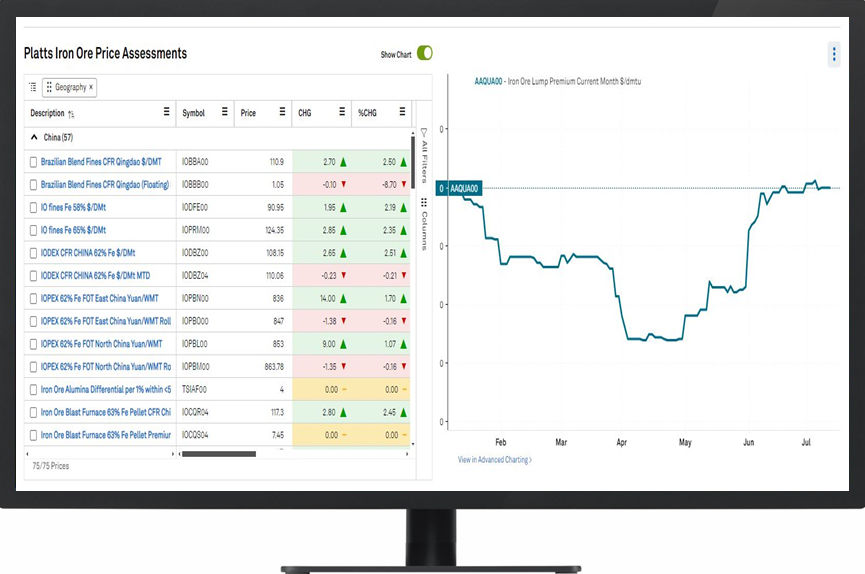Open the %CHG column menu icon
This screenshot has width=865, height=574.
402,113
